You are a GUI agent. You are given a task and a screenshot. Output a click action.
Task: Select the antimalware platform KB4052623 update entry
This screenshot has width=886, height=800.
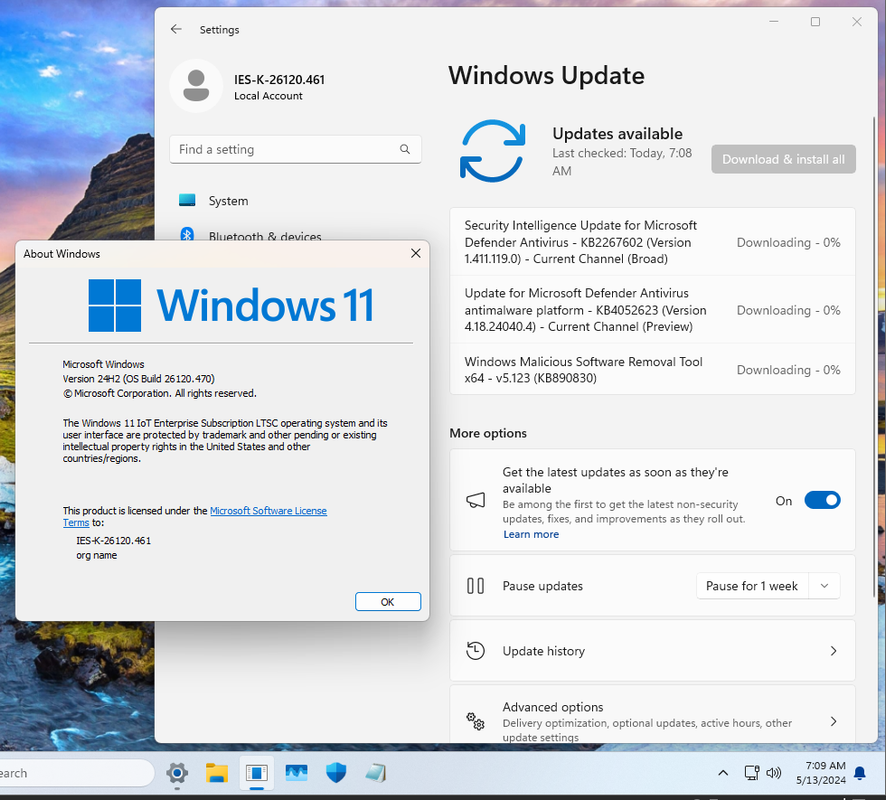pyautogui.click(x=652, y=310)
